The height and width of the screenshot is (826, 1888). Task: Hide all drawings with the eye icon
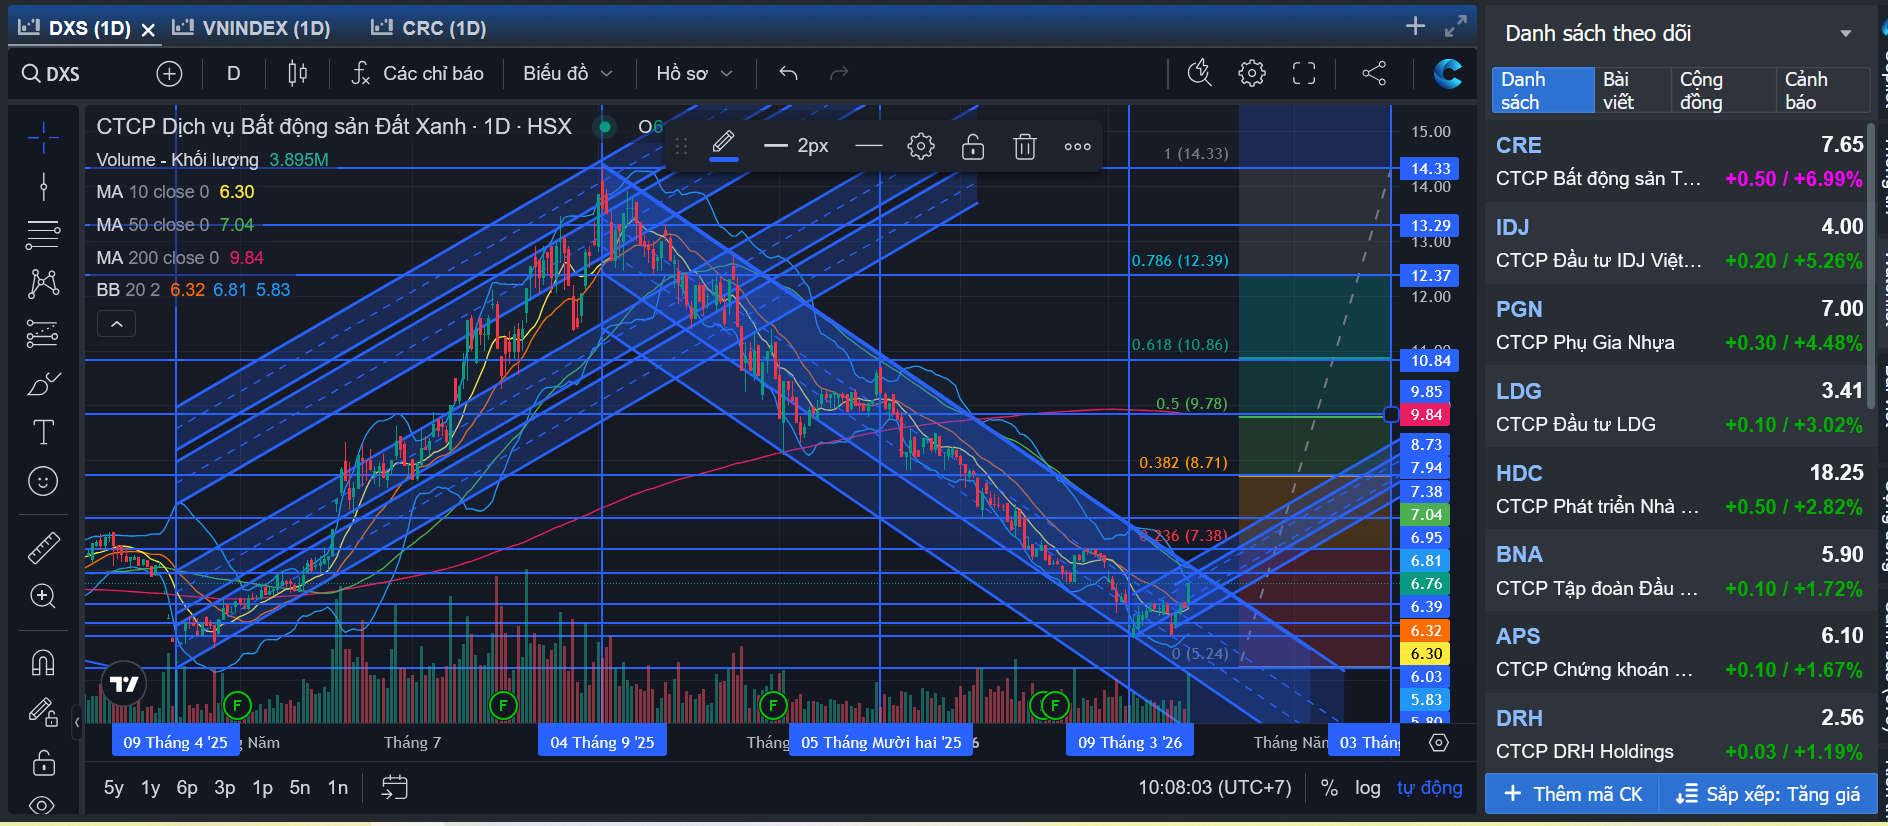pos(43,805)
